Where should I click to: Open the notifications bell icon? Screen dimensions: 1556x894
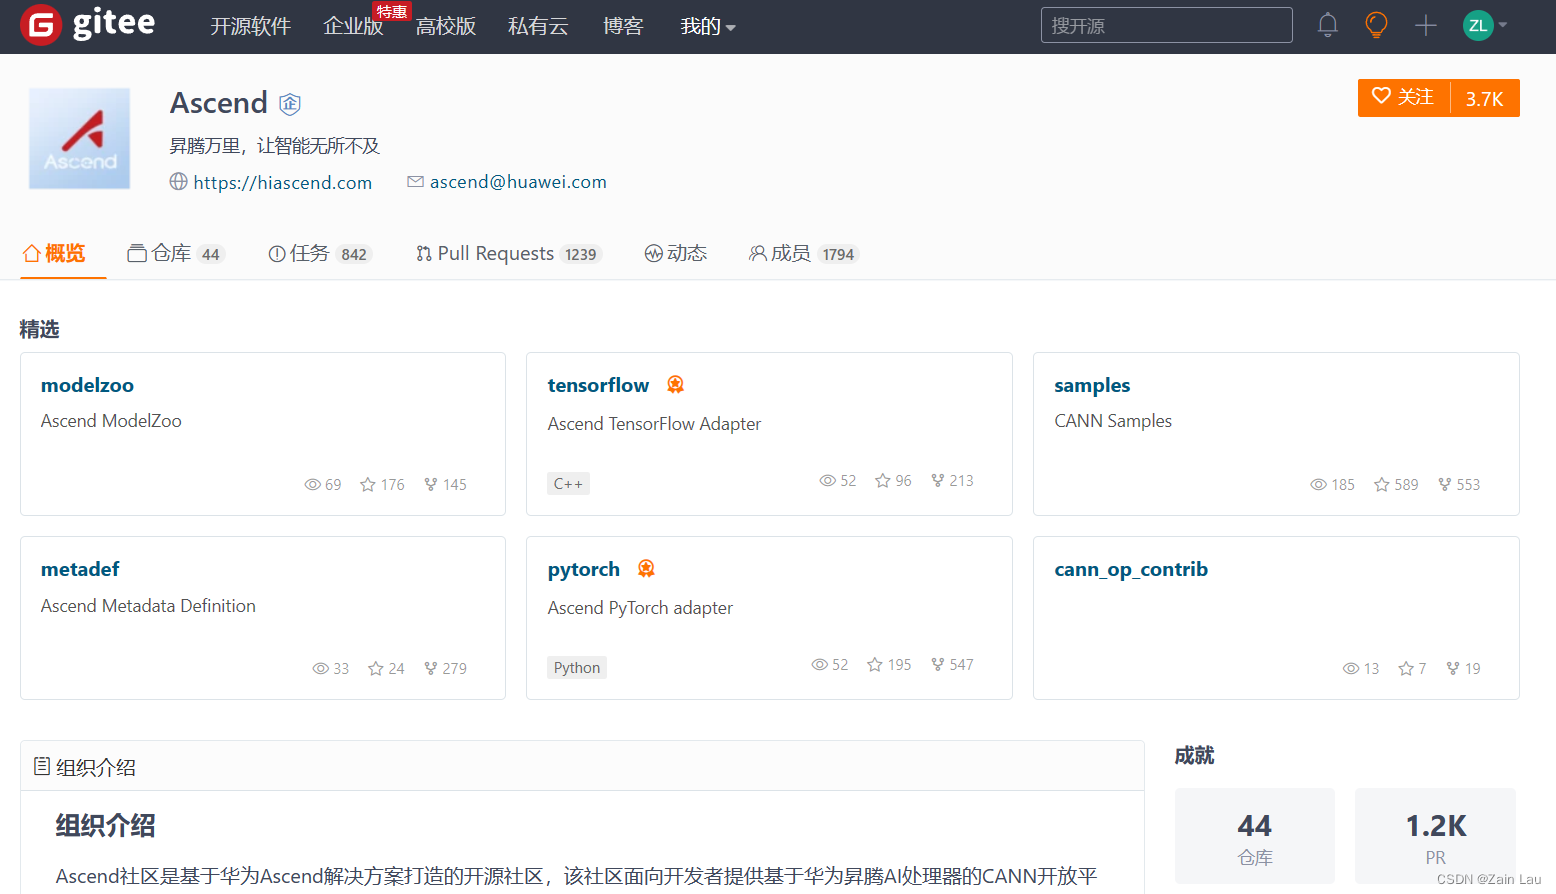tap(1327, 25)
